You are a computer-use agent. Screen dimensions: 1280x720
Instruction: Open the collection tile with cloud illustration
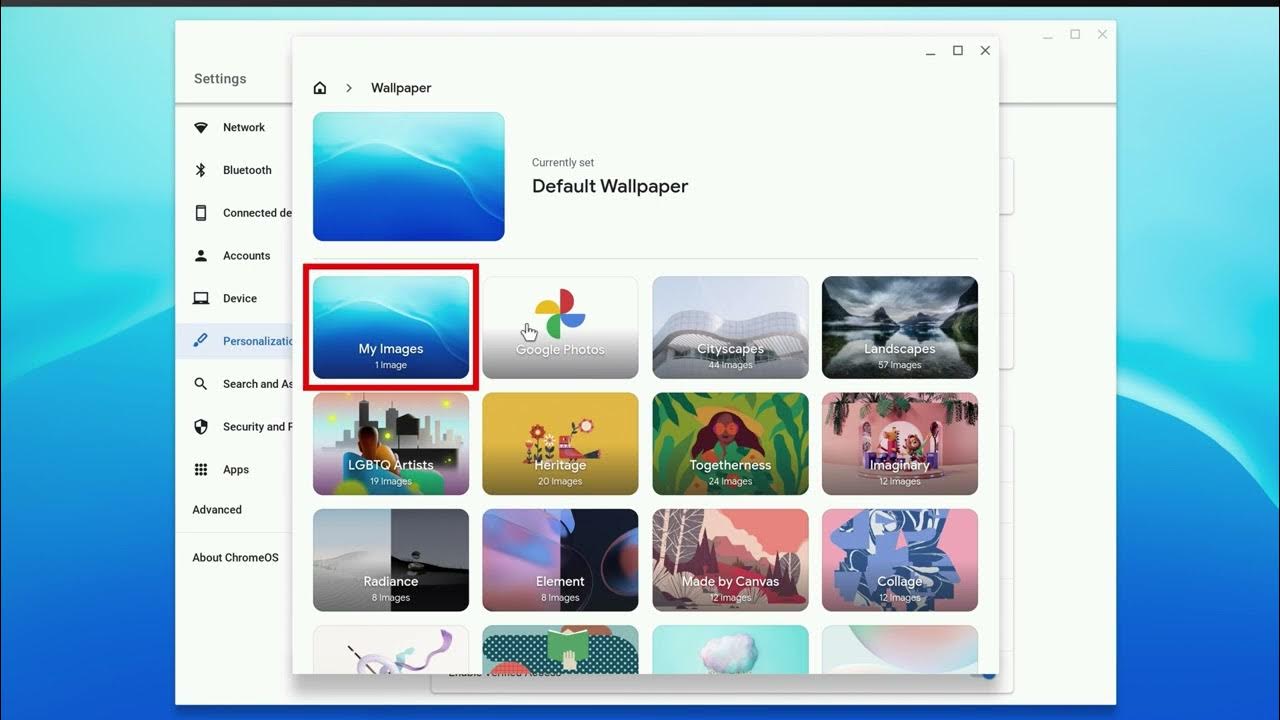pyautogui.click(x=730, y=649)
